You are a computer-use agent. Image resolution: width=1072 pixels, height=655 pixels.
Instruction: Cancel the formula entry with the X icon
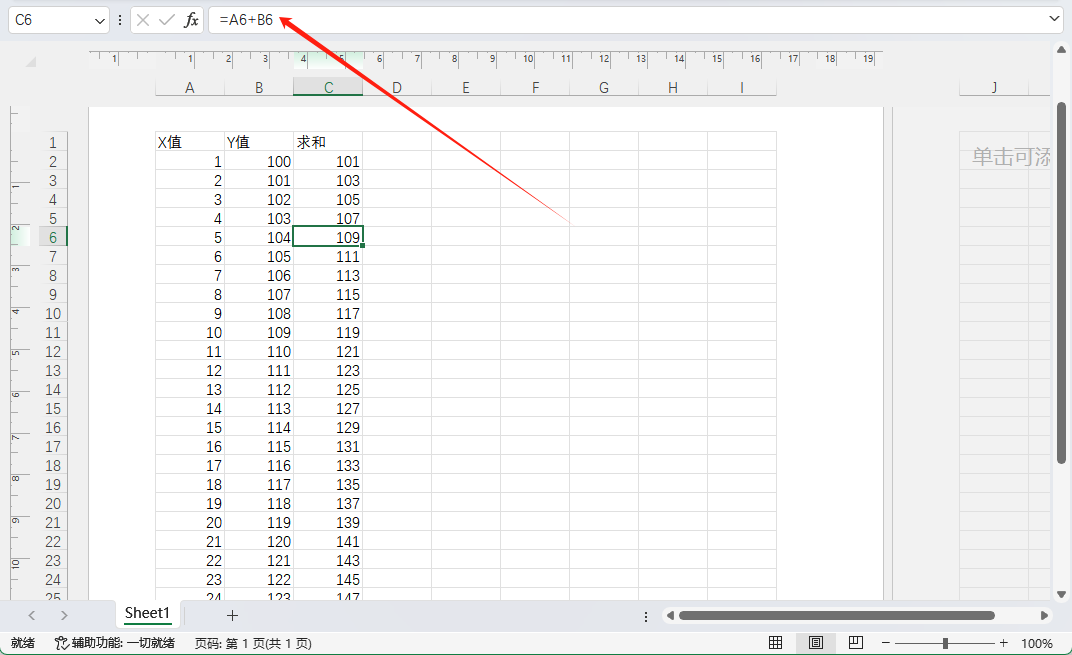pyautogui.click(x=143, y=20)
